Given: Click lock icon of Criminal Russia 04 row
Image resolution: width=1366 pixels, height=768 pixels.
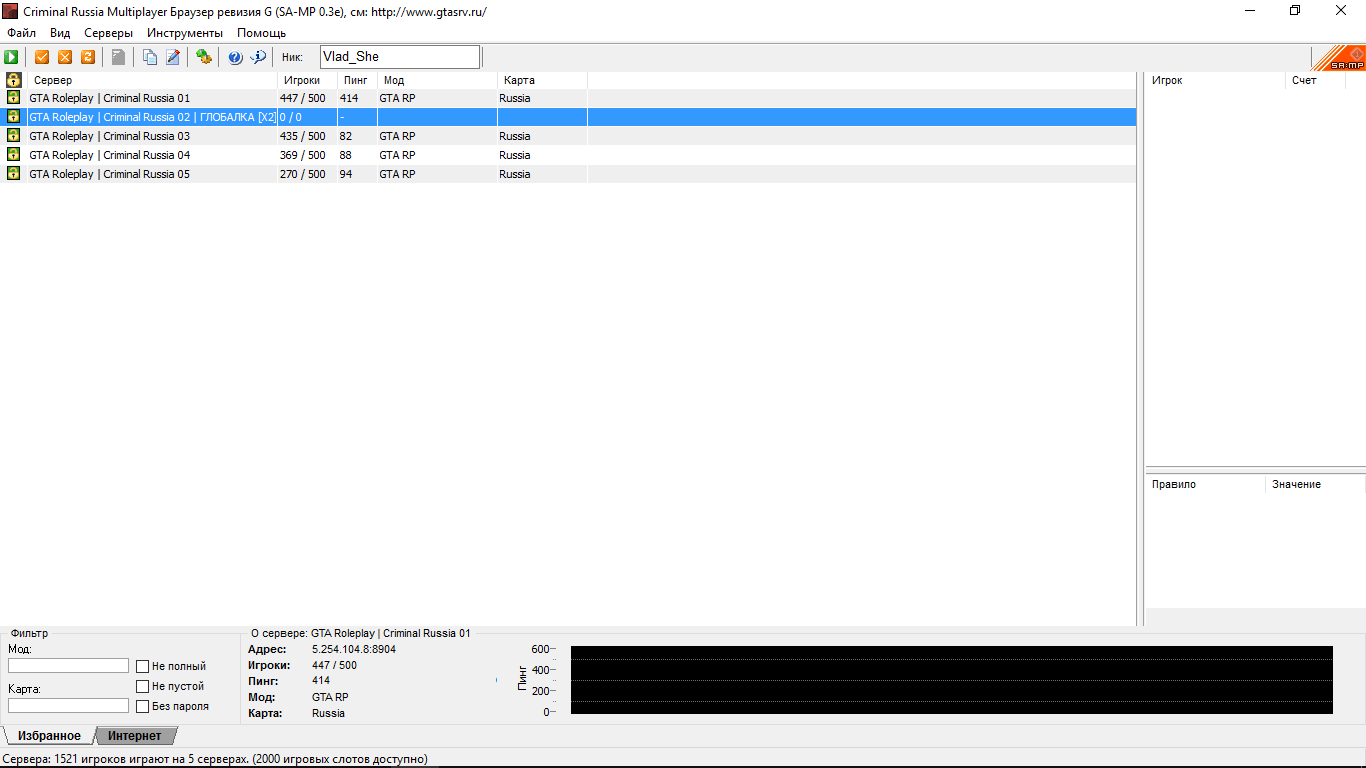Looking at the screenshot, I should click(x=13, y=155).
